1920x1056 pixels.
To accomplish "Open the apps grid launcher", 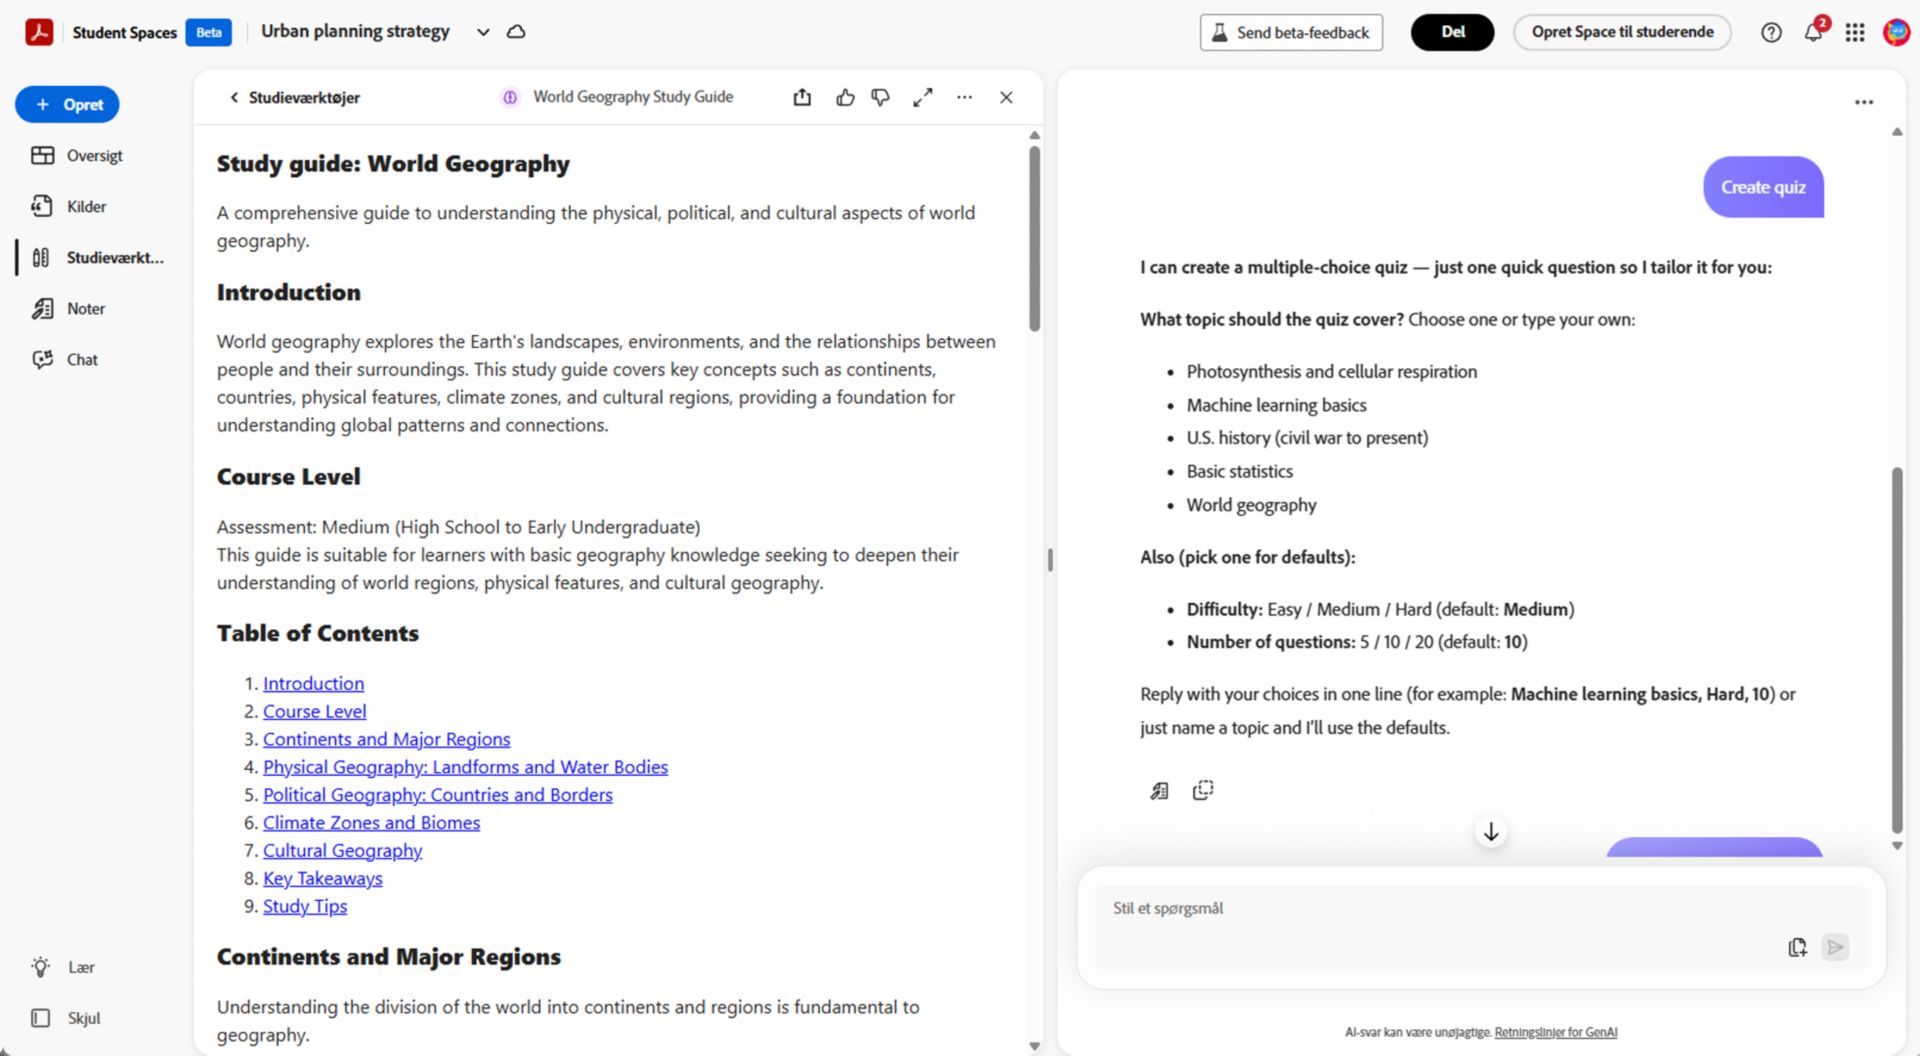I will coord(1855,32).
